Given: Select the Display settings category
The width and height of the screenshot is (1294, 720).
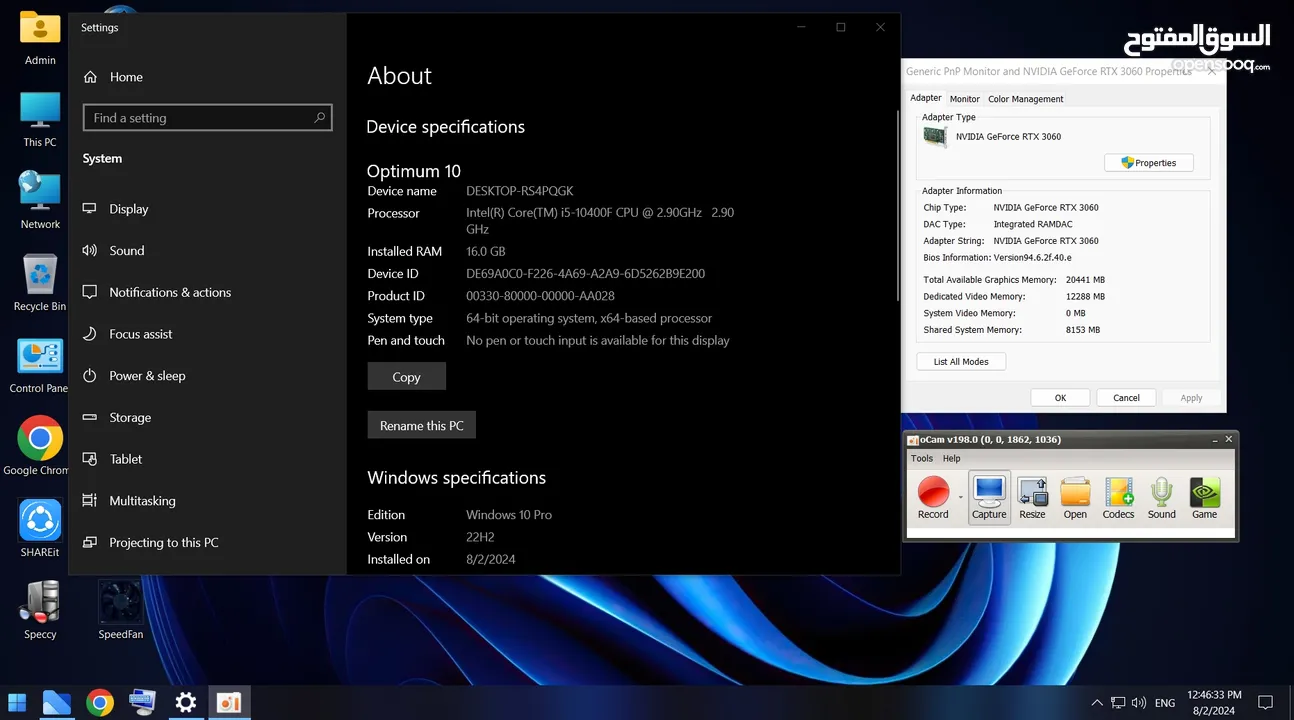Looking at the screenshot, I should [208, 209].
